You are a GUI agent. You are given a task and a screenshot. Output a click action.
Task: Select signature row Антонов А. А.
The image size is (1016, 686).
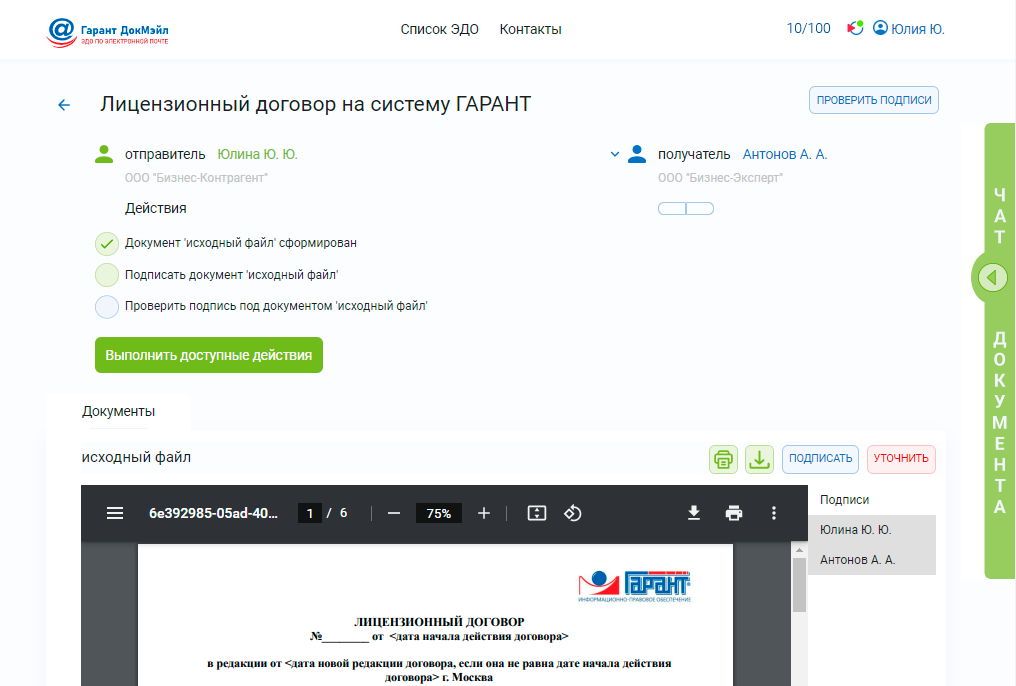(x=872, y=560)
